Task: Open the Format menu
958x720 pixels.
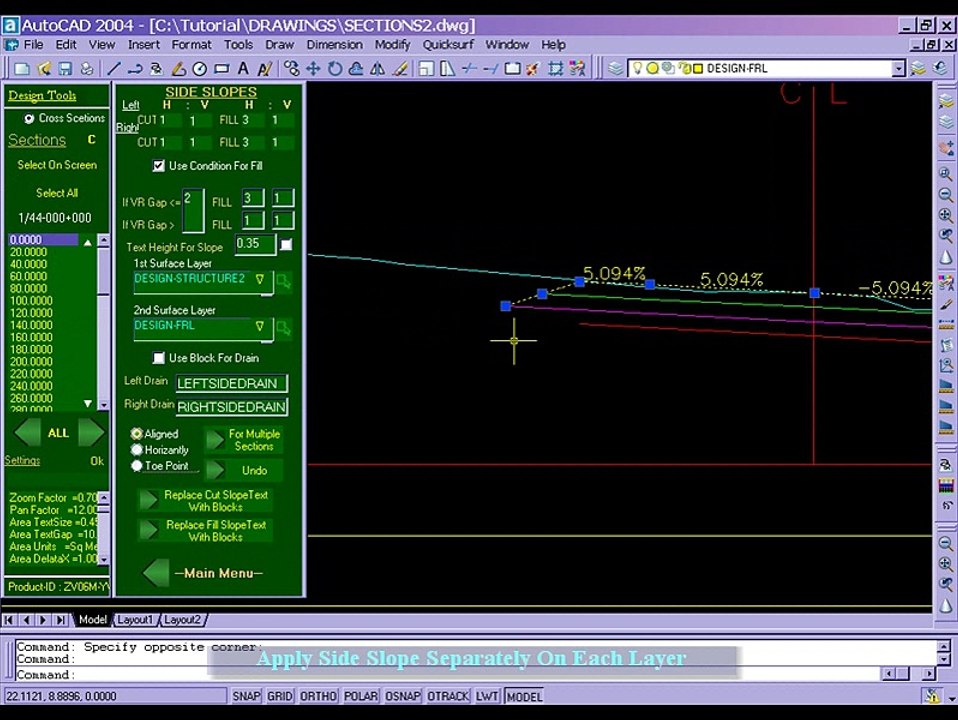Action: click(x=191, y=45)
